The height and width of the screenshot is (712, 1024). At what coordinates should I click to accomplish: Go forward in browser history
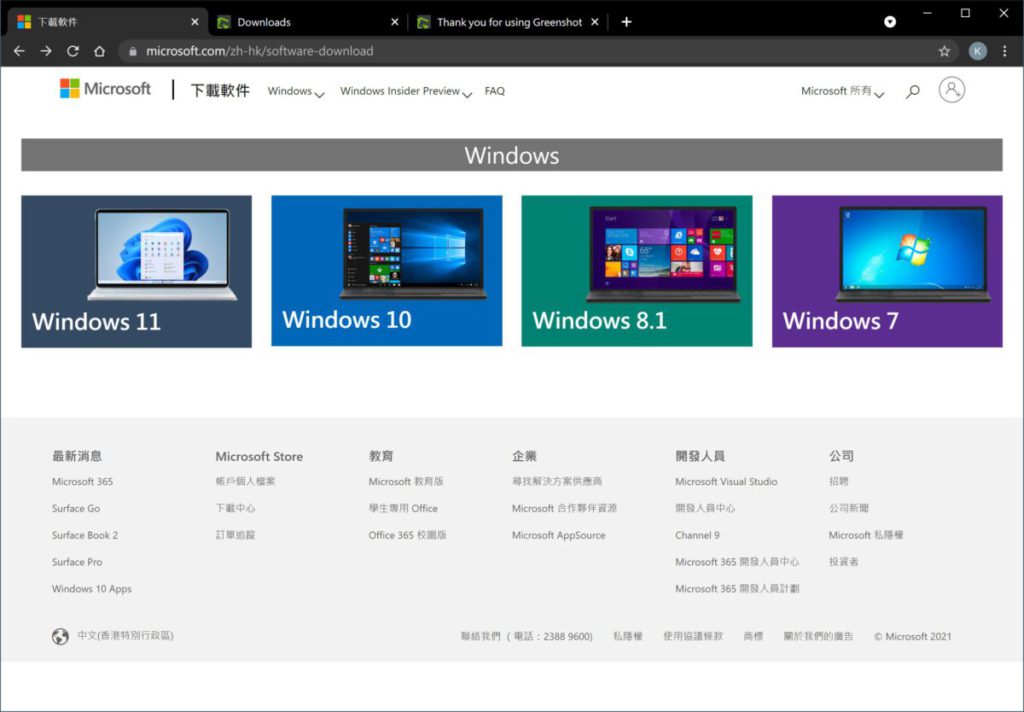[46, 51]
